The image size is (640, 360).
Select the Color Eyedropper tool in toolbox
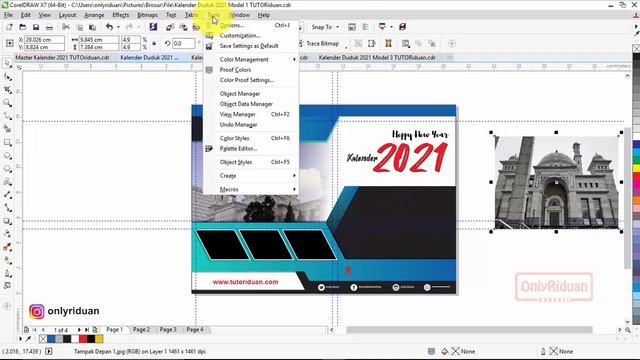(x=7, y=247)
